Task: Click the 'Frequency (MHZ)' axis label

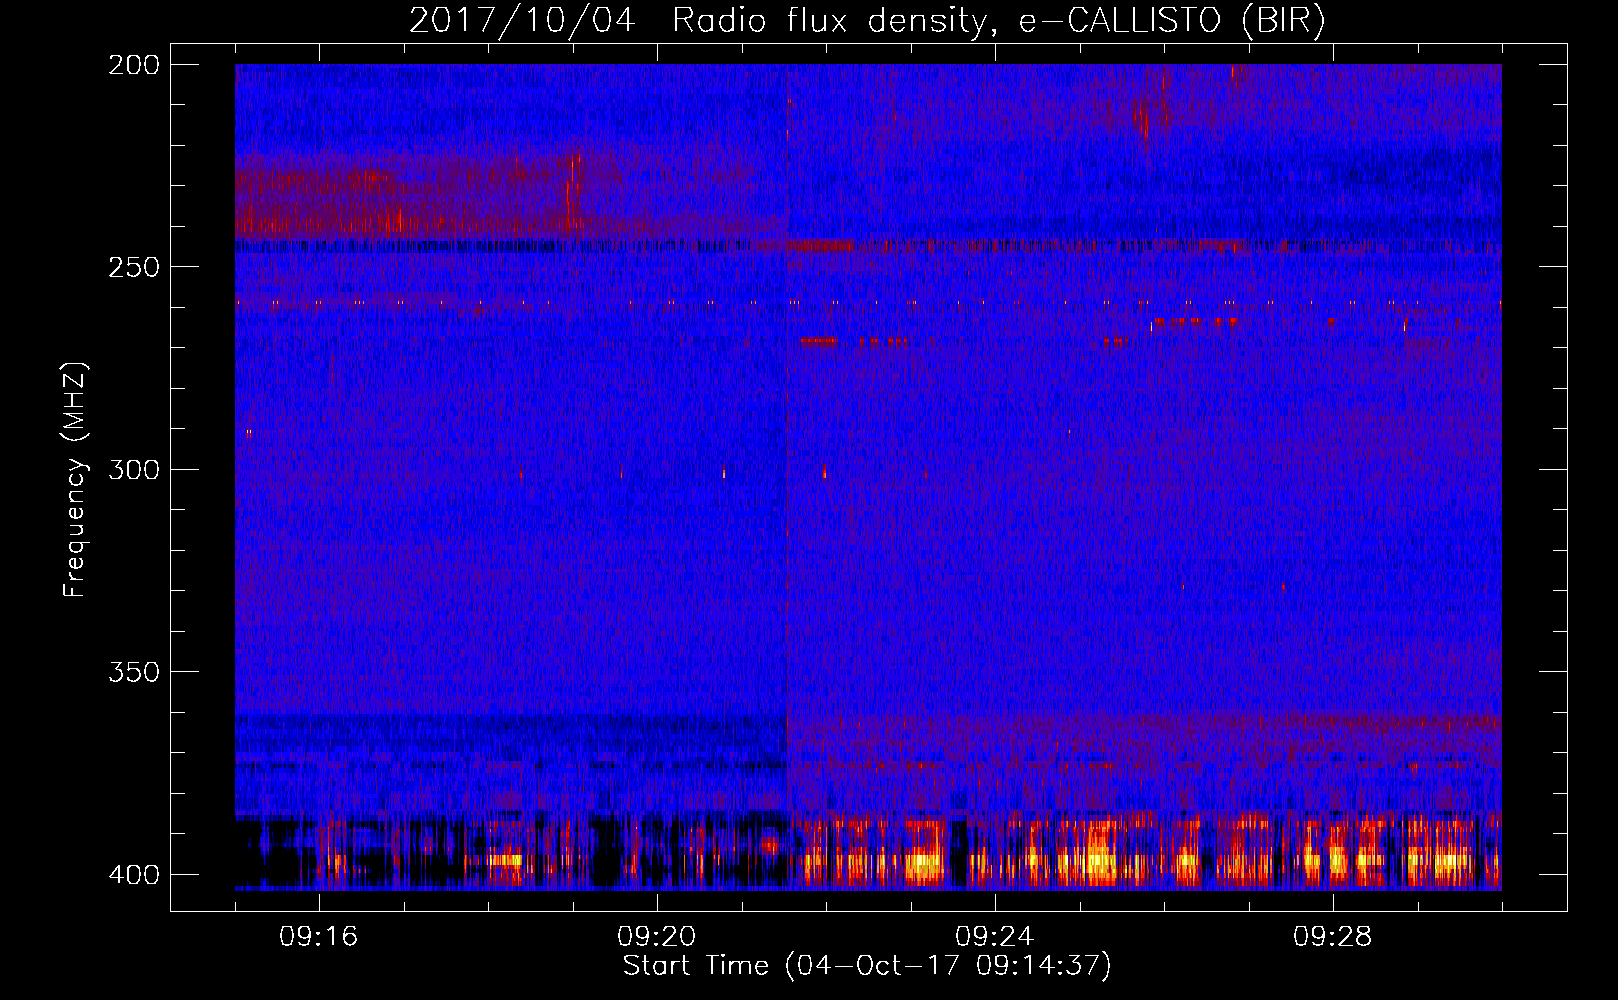Action: pos(75,479)
